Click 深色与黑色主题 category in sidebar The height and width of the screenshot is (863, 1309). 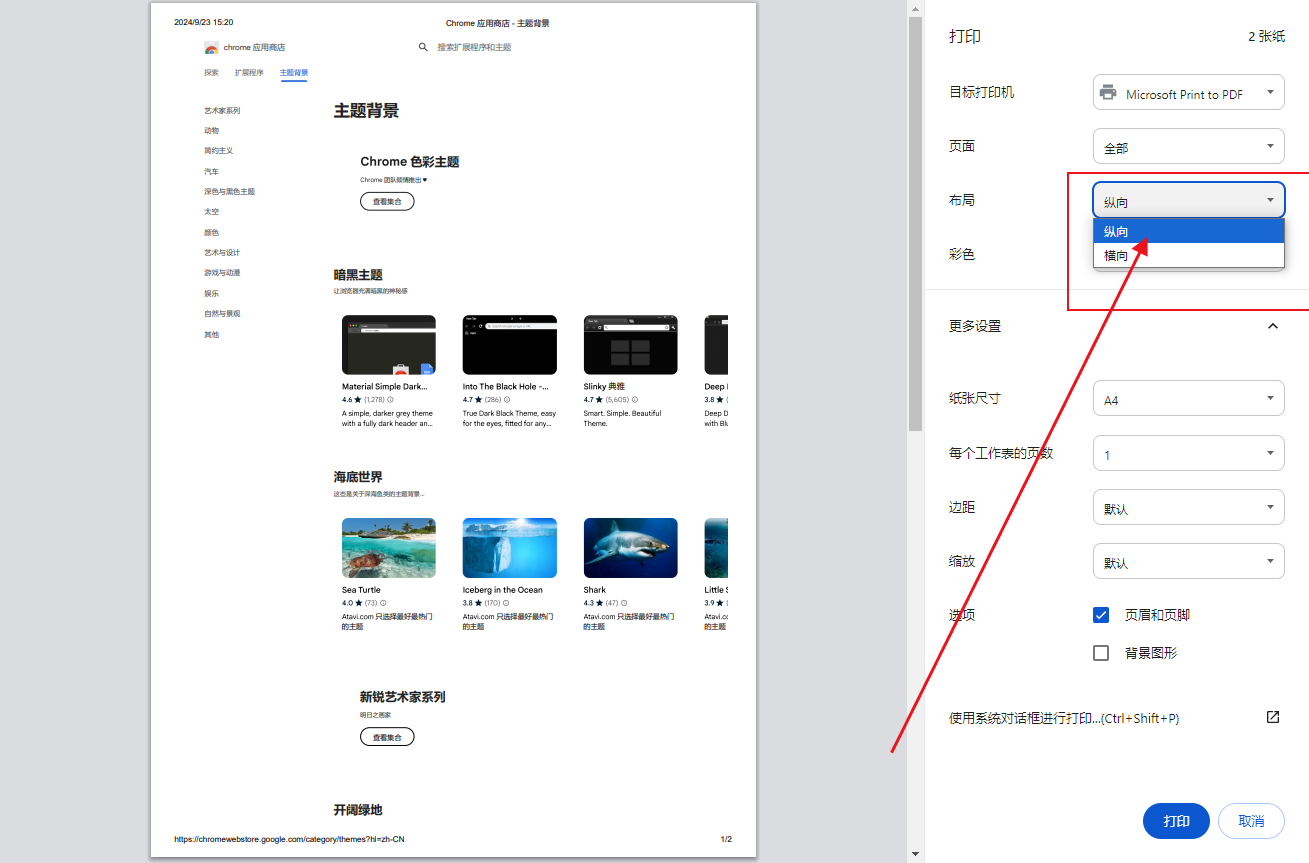(x=230, y=192)
